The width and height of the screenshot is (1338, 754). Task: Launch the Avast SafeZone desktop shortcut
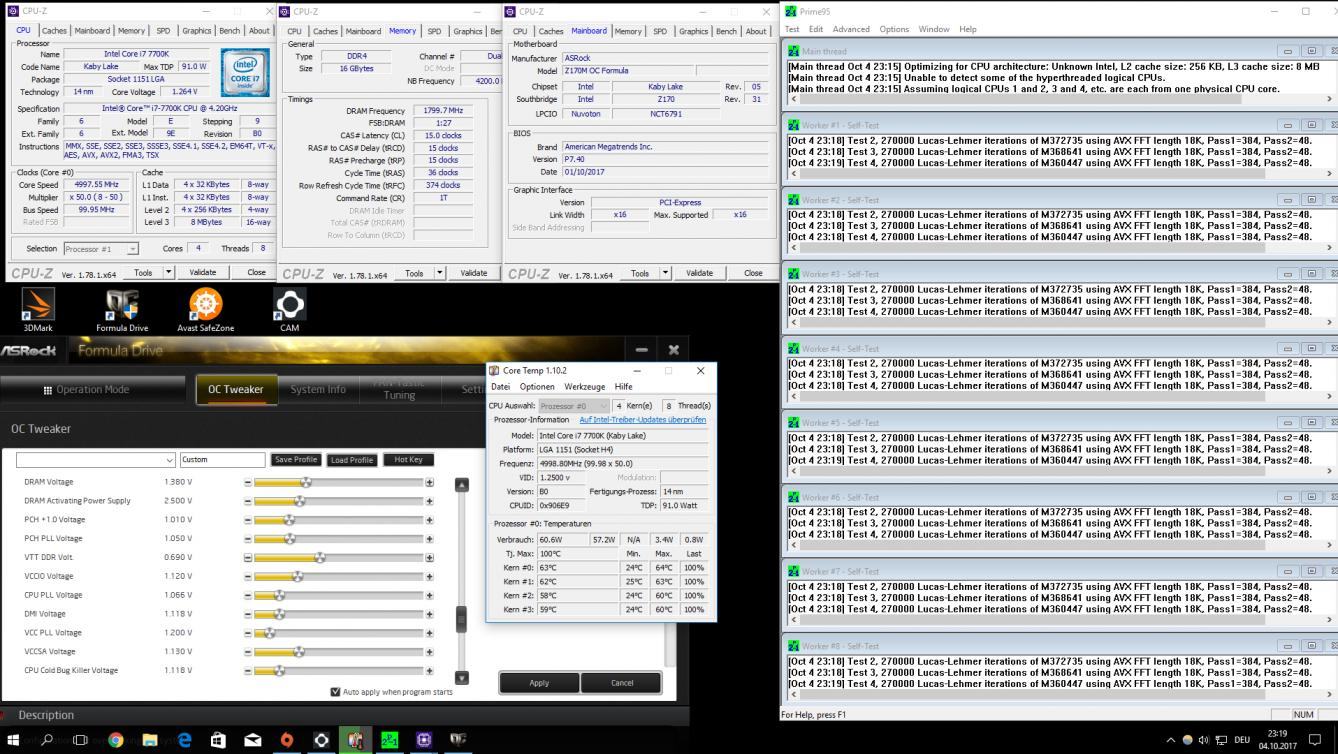point(206,310)
